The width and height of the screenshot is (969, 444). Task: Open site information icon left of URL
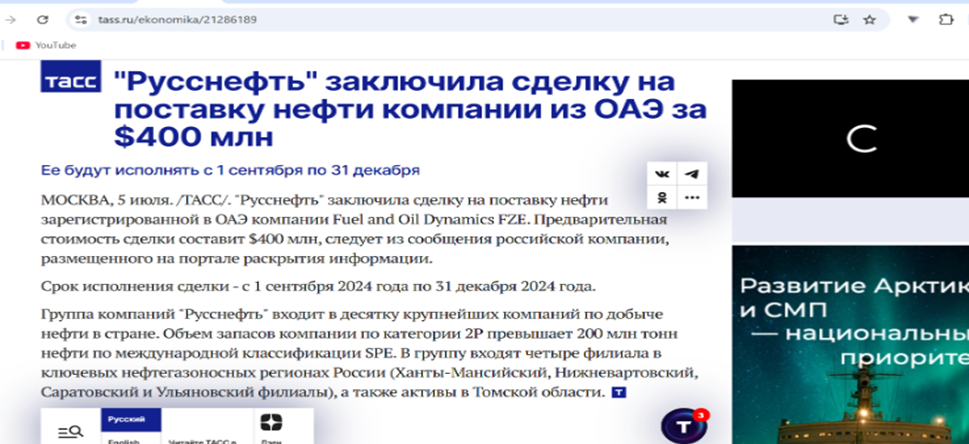[x=82, y=19]
